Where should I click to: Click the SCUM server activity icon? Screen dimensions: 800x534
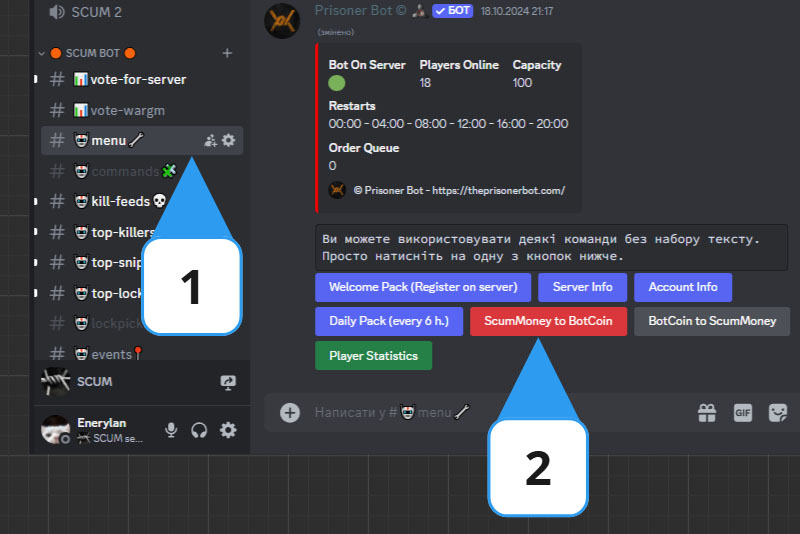(x=56, y=382)
